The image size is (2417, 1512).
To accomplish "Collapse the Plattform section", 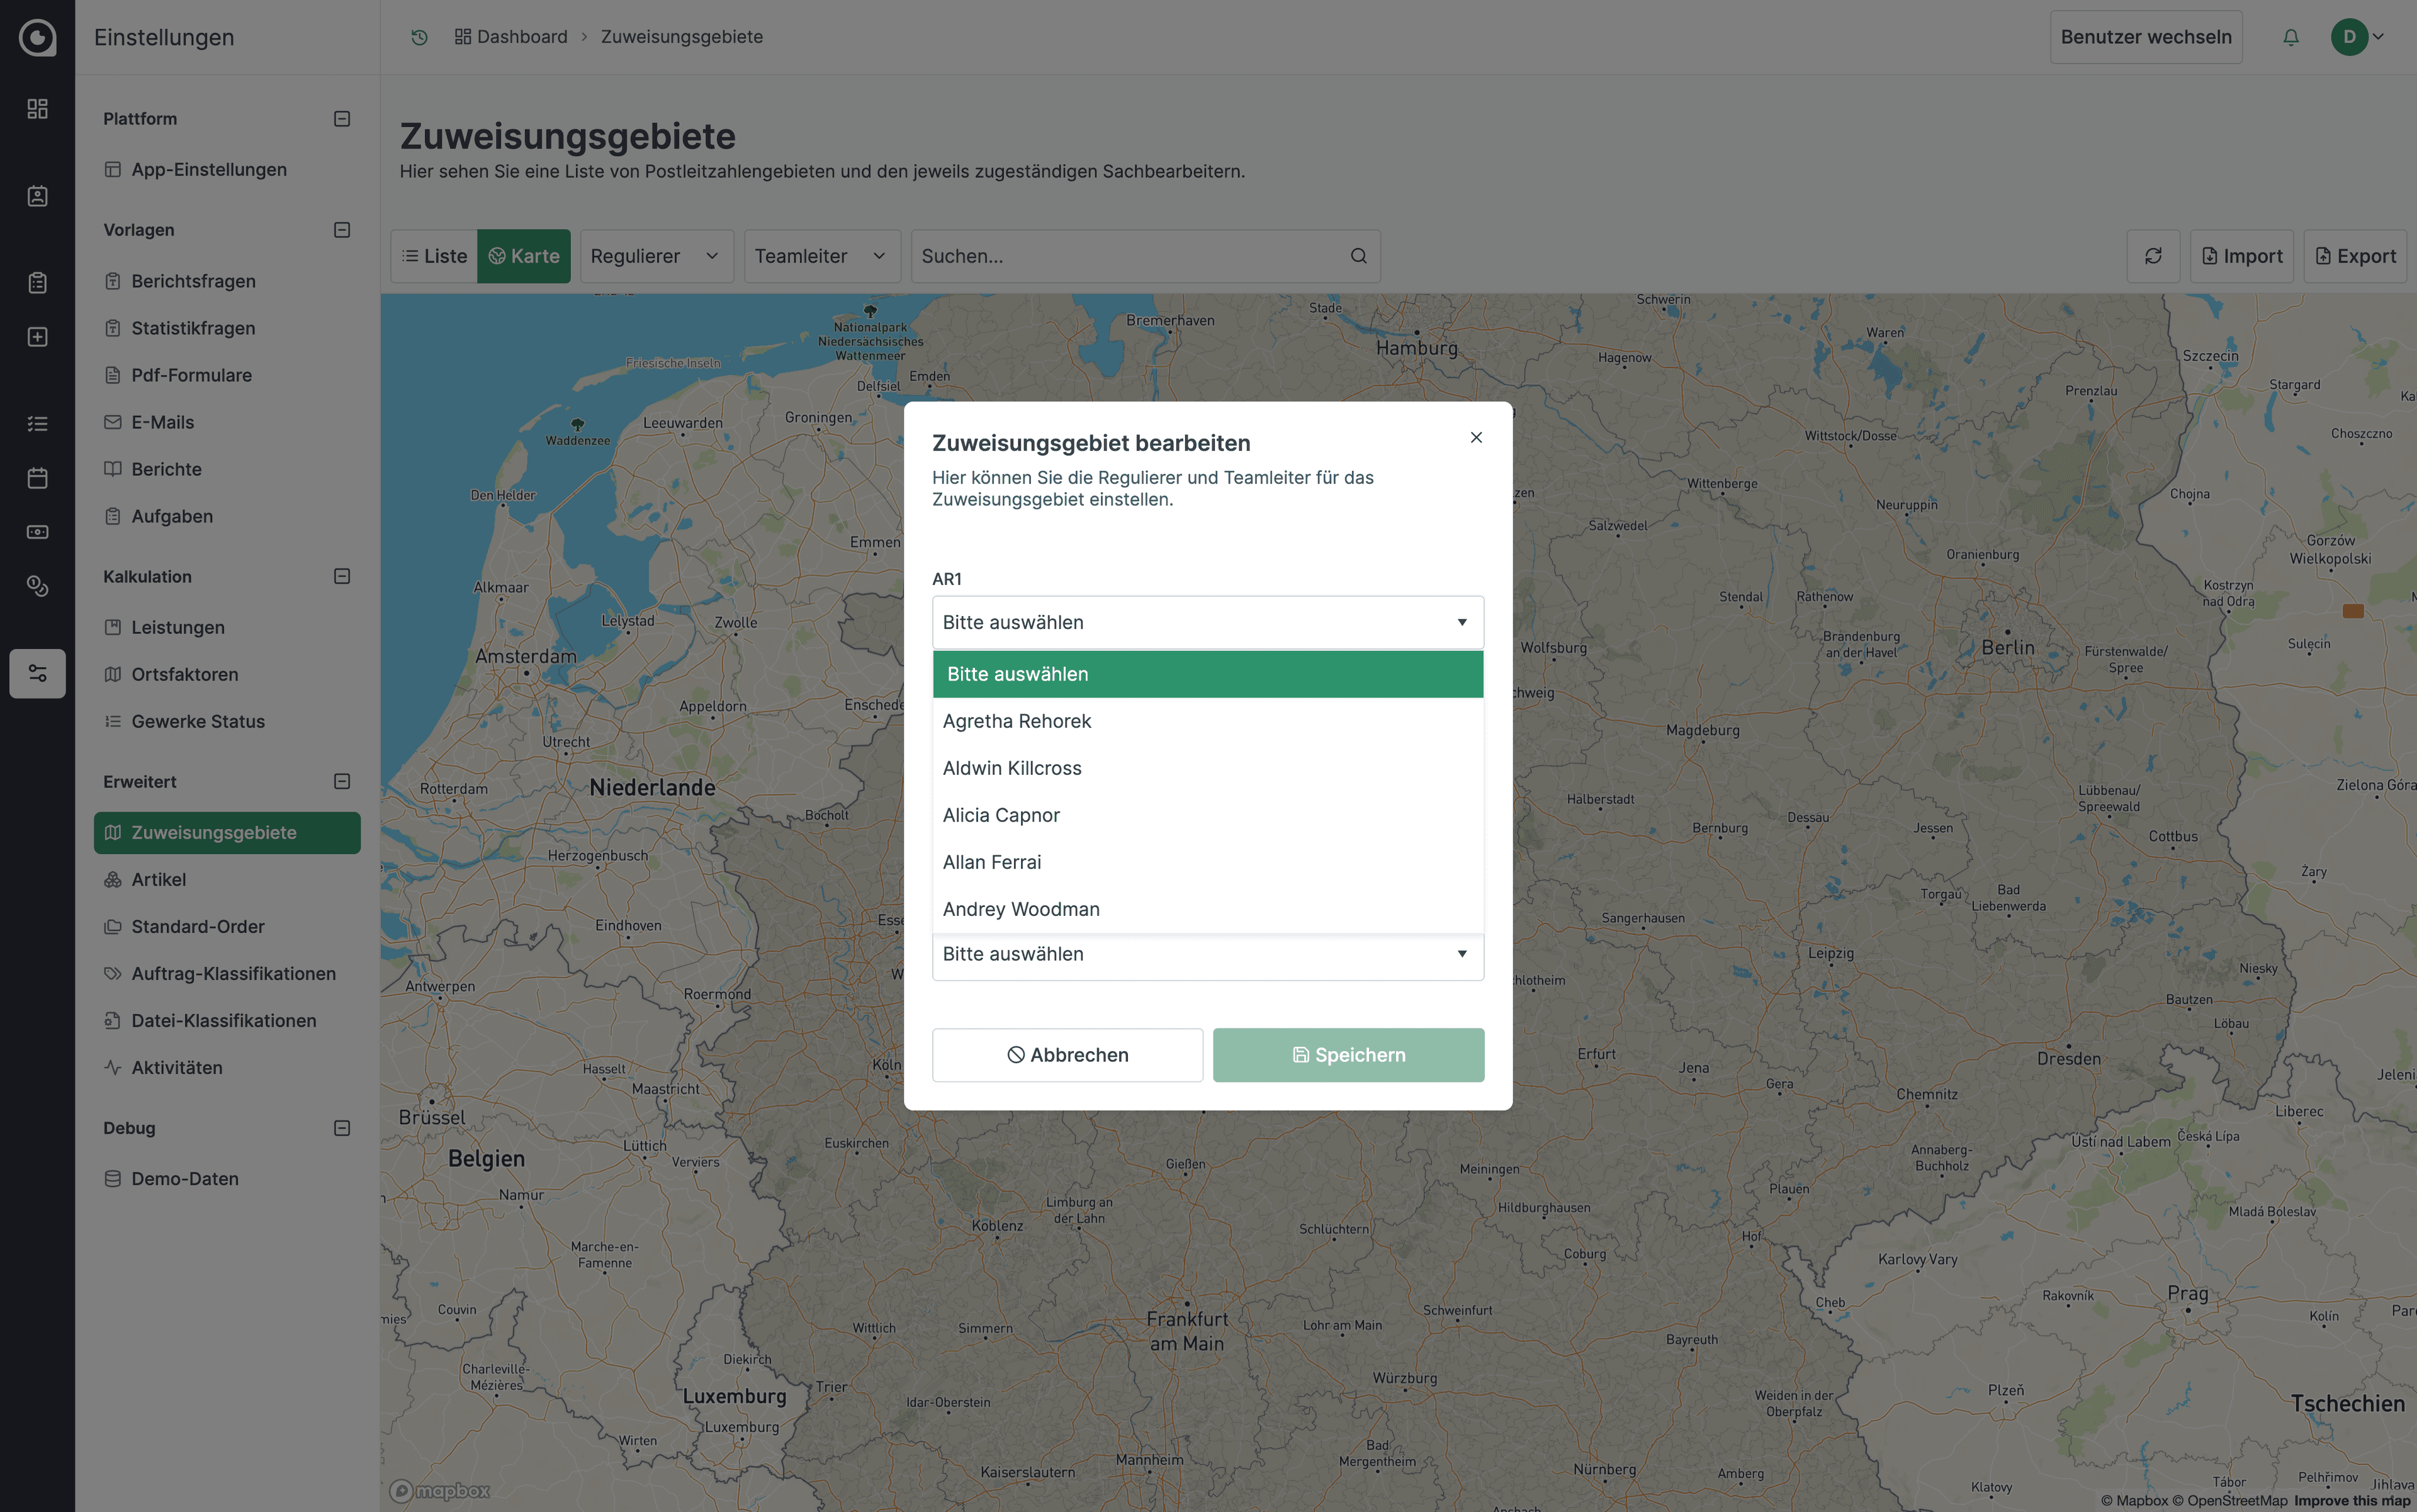I will point(342,119).
